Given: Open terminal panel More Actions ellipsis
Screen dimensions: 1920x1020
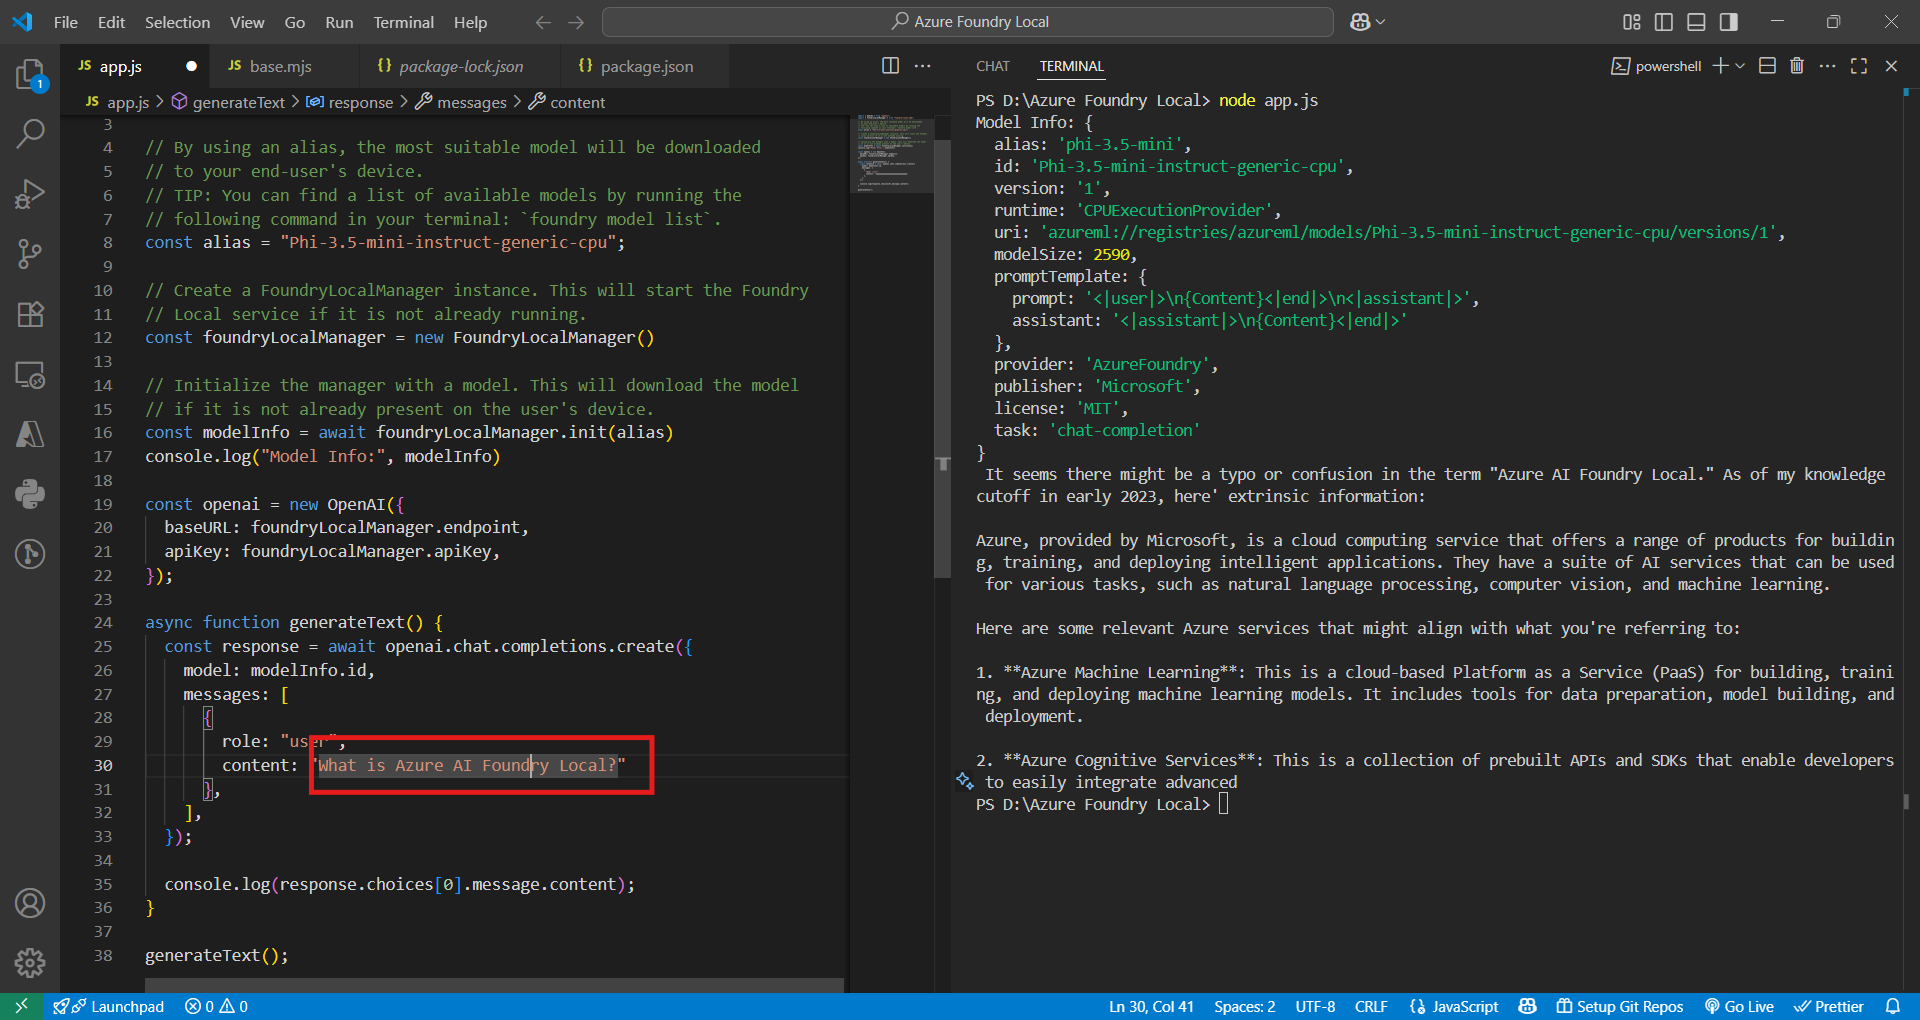Looking at the screenshot, I should 1828,66.
